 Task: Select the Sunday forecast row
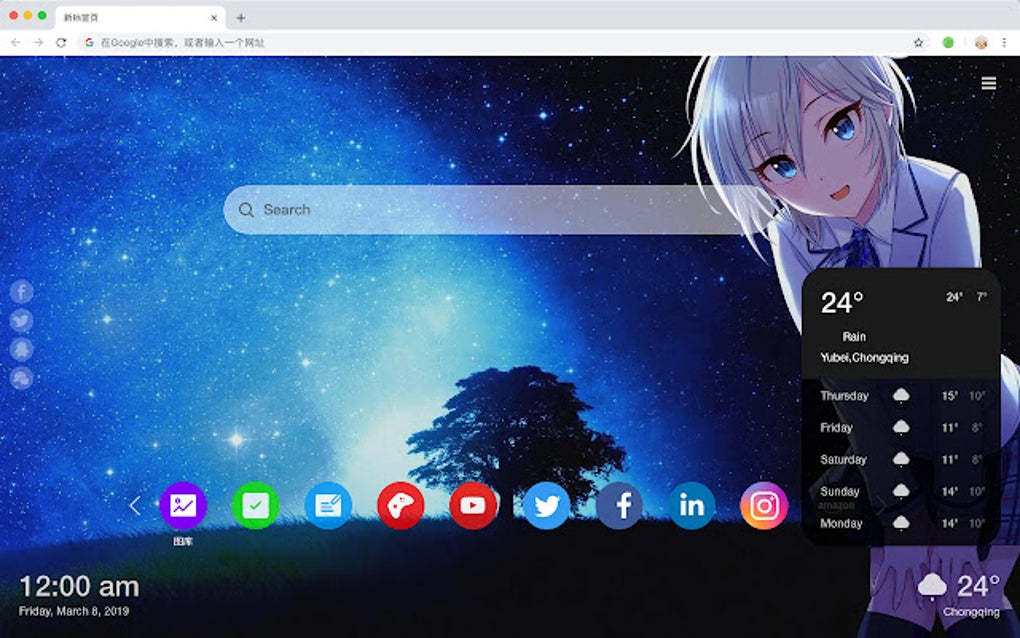pos(902,491)
